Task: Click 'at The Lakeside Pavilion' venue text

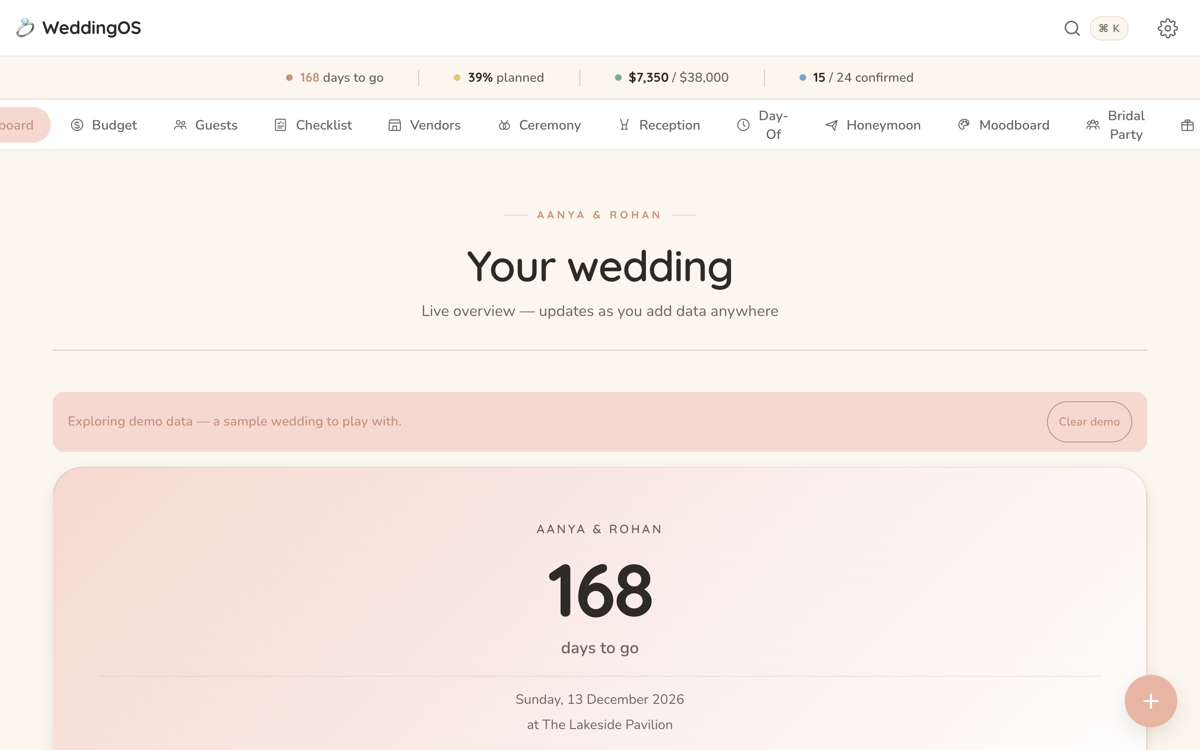Action: pos(600,725)
